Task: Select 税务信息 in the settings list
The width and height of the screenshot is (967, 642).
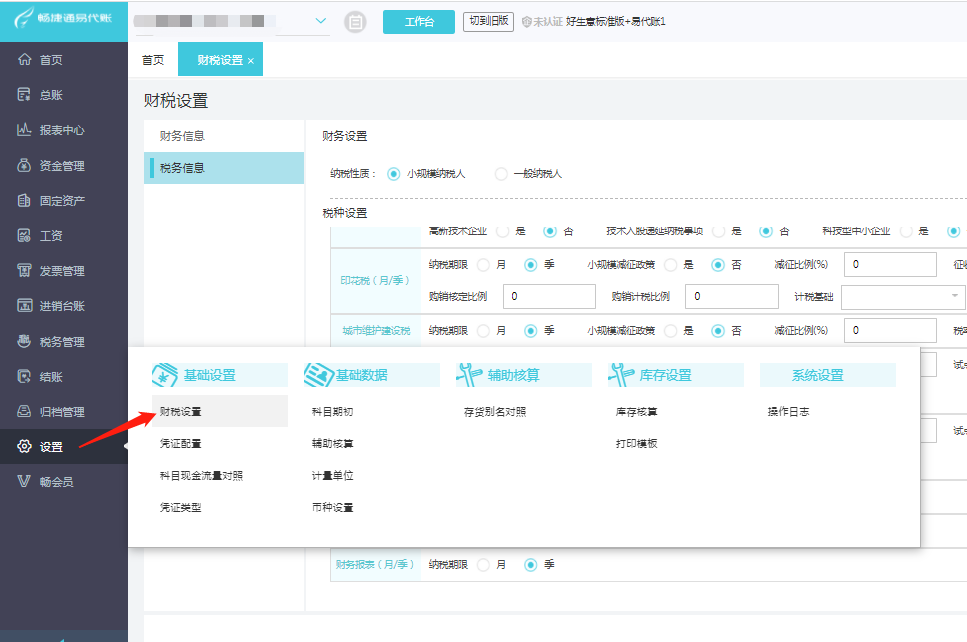Action: coord(224,168)
